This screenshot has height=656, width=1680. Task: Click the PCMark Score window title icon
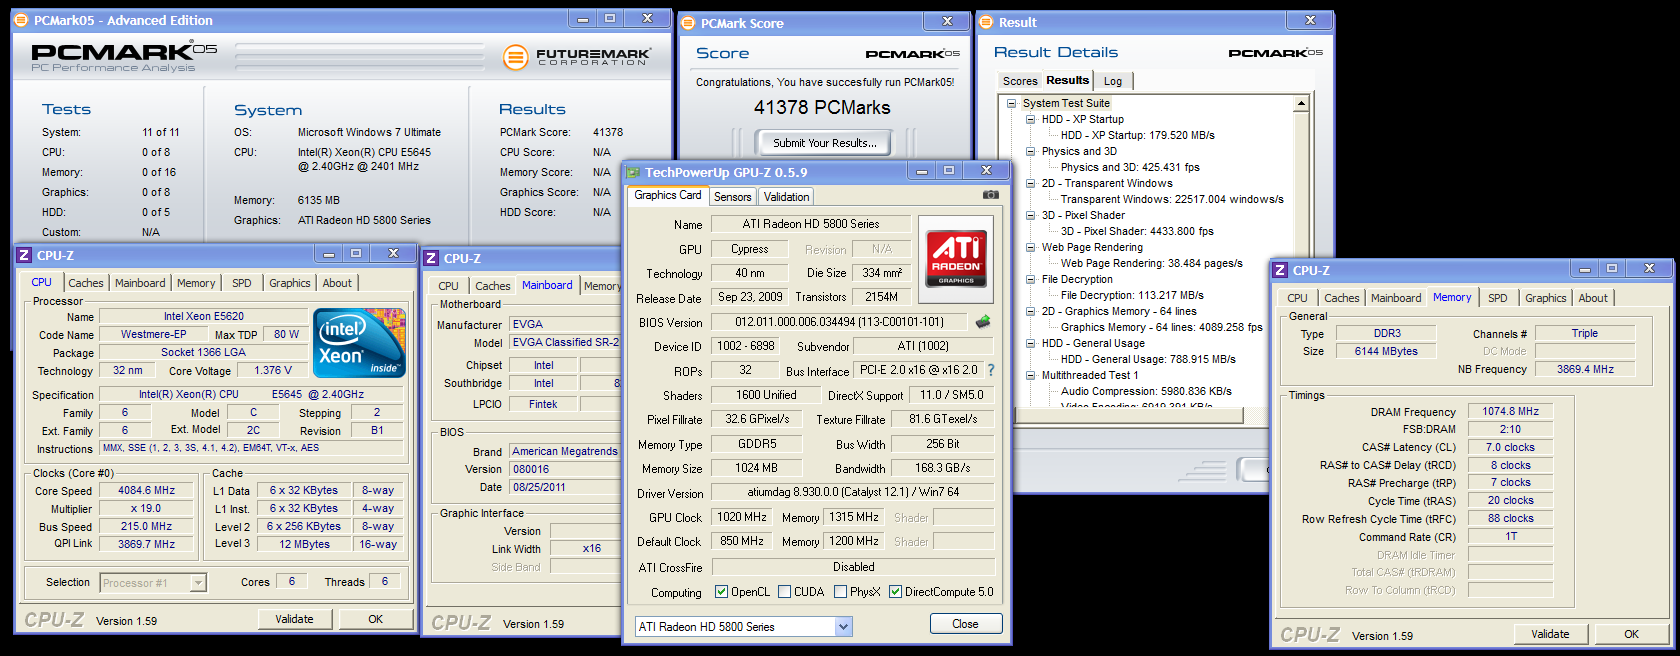tap(688, 23)
